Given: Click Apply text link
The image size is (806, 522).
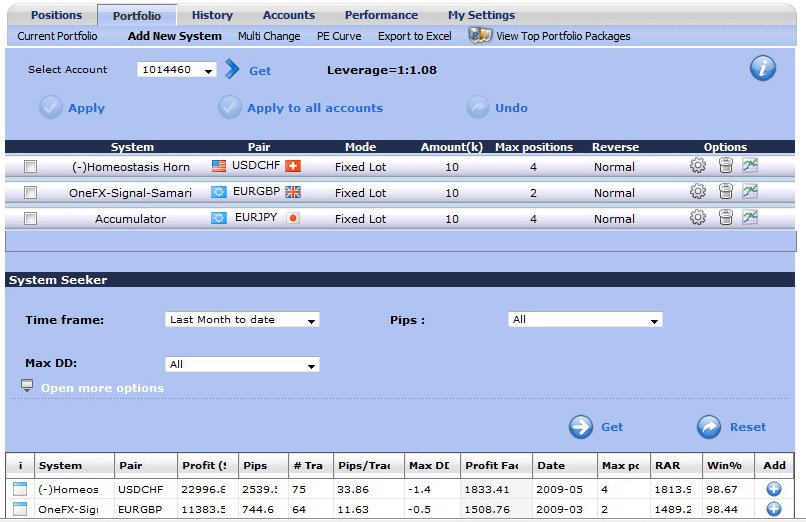Looking at the screenshot, I should pos(86,108).
